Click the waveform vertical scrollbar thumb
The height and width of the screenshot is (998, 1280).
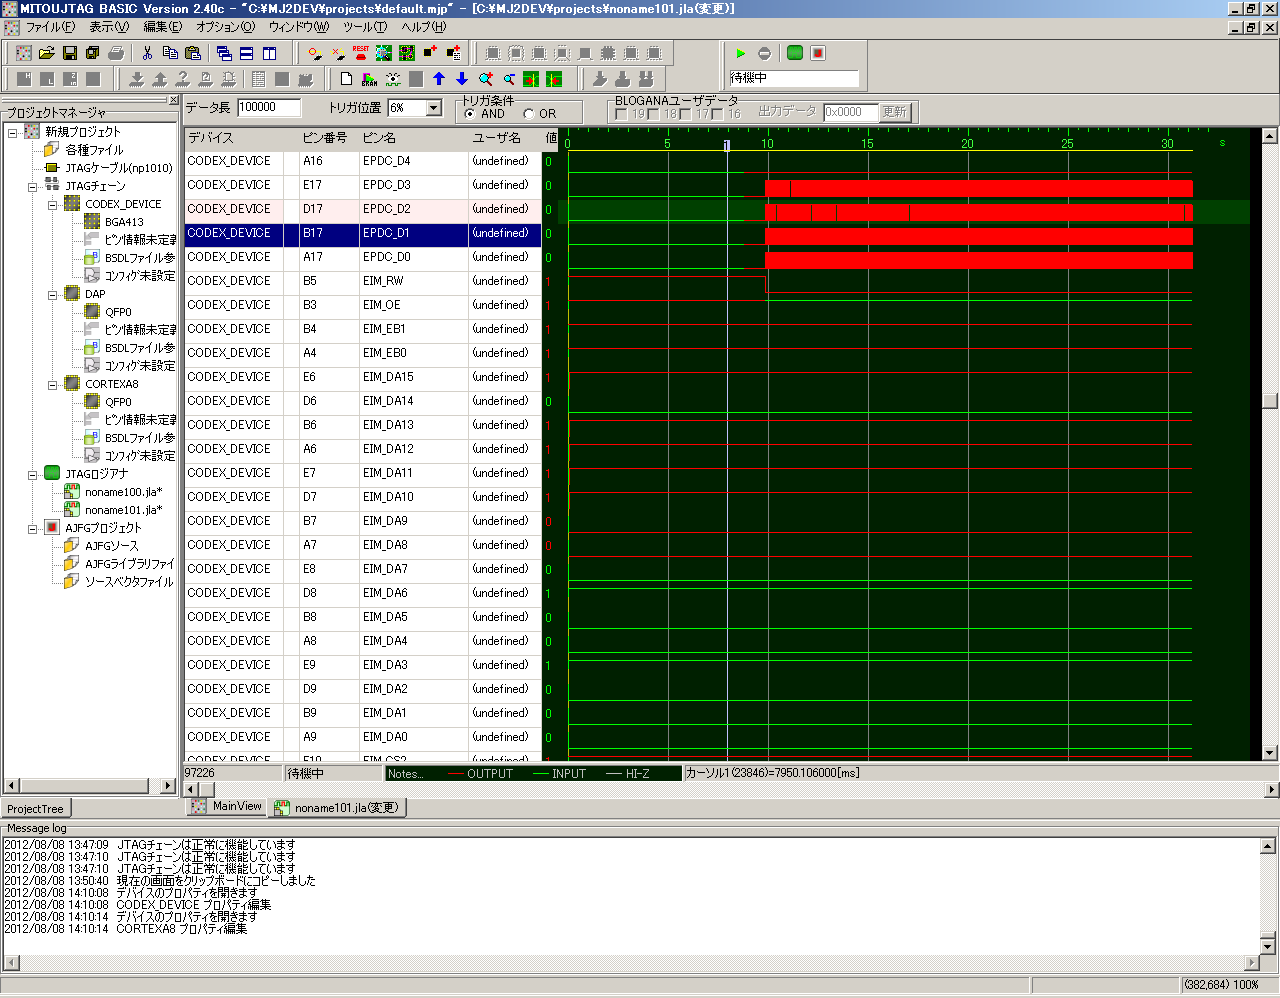tap(1270, 401)
